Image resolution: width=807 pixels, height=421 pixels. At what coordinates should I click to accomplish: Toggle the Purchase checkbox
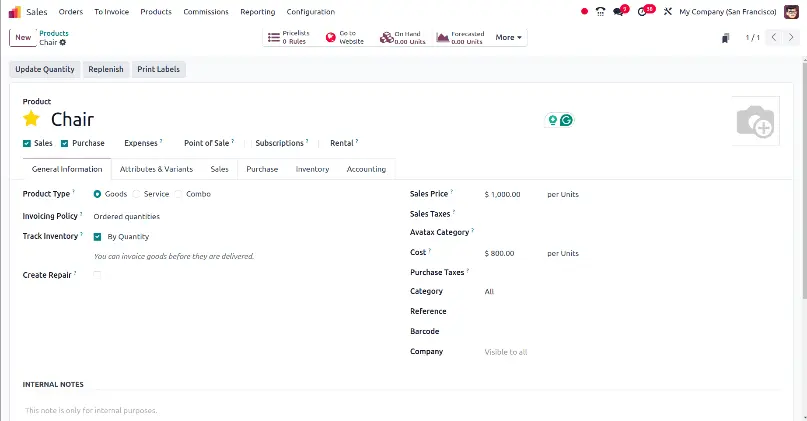click(64, 144)
